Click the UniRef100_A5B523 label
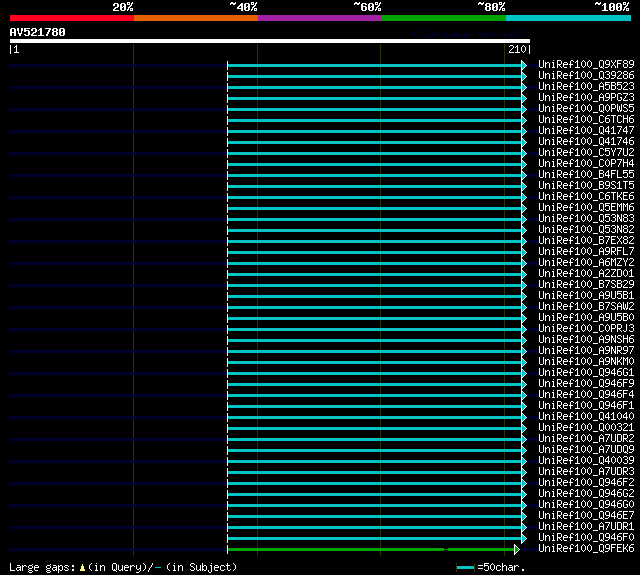The height and width of the screenshot is (575, 640). pyautogui.click(x=586, y=87)
